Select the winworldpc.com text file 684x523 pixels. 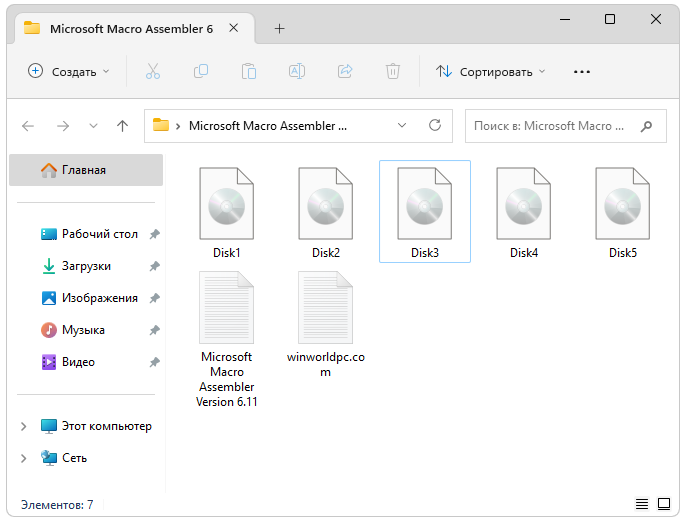point(325,325)
